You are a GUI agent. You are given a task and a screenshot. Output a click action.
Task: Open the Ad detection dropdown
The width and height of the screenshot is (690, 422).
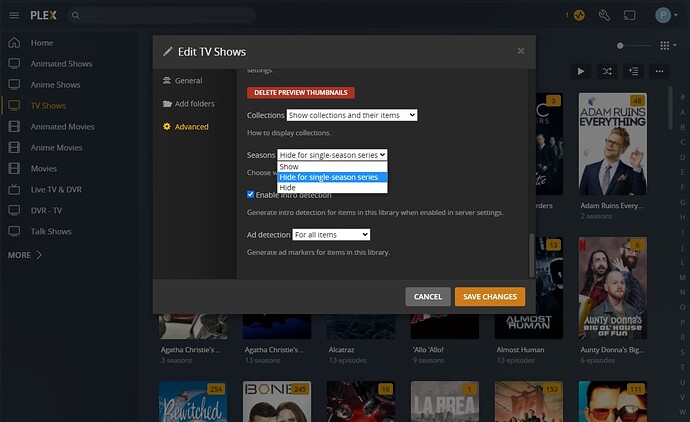[331, 235]
